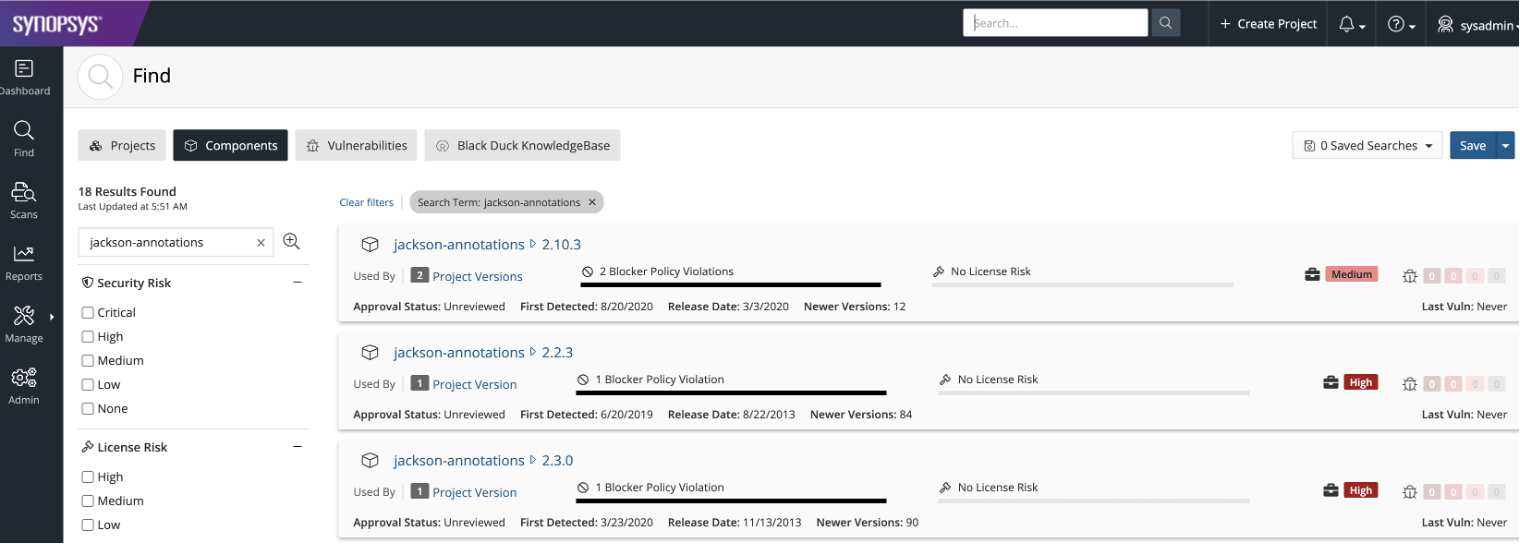Go to Reports in sidebar

[x=24, y=262]
